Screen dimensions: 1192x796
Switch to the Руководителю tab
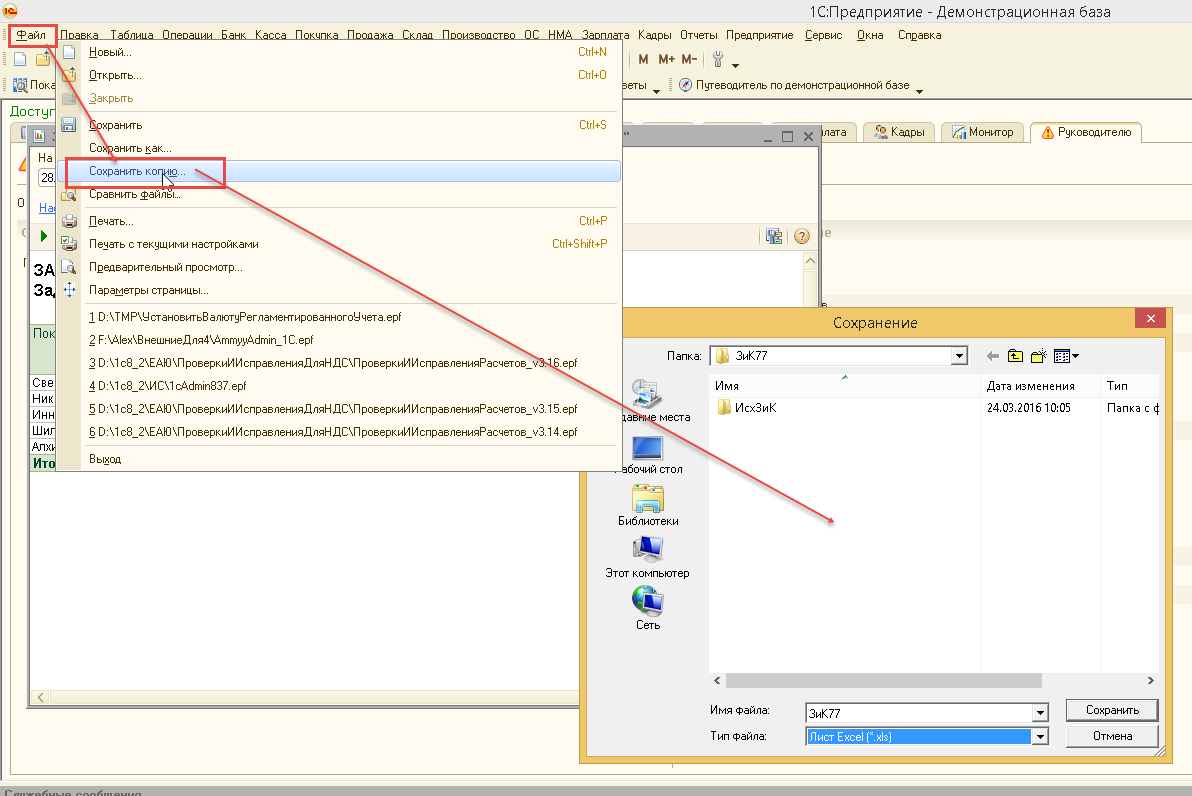(1086, 132)
